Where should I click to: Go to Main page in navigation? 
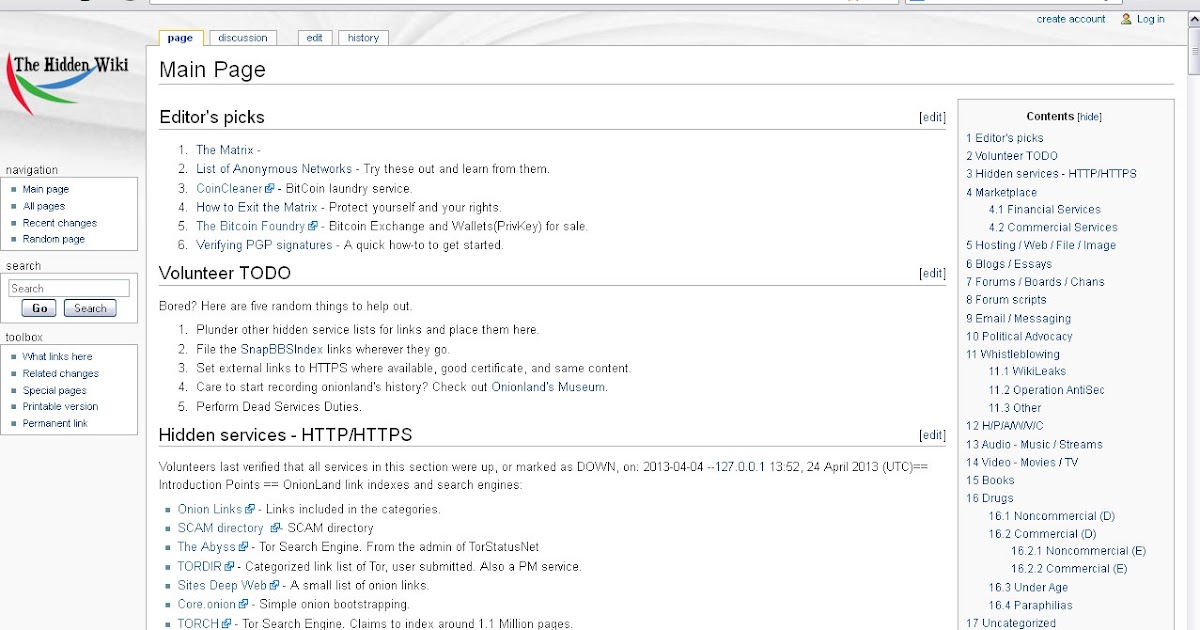(46, 189)
